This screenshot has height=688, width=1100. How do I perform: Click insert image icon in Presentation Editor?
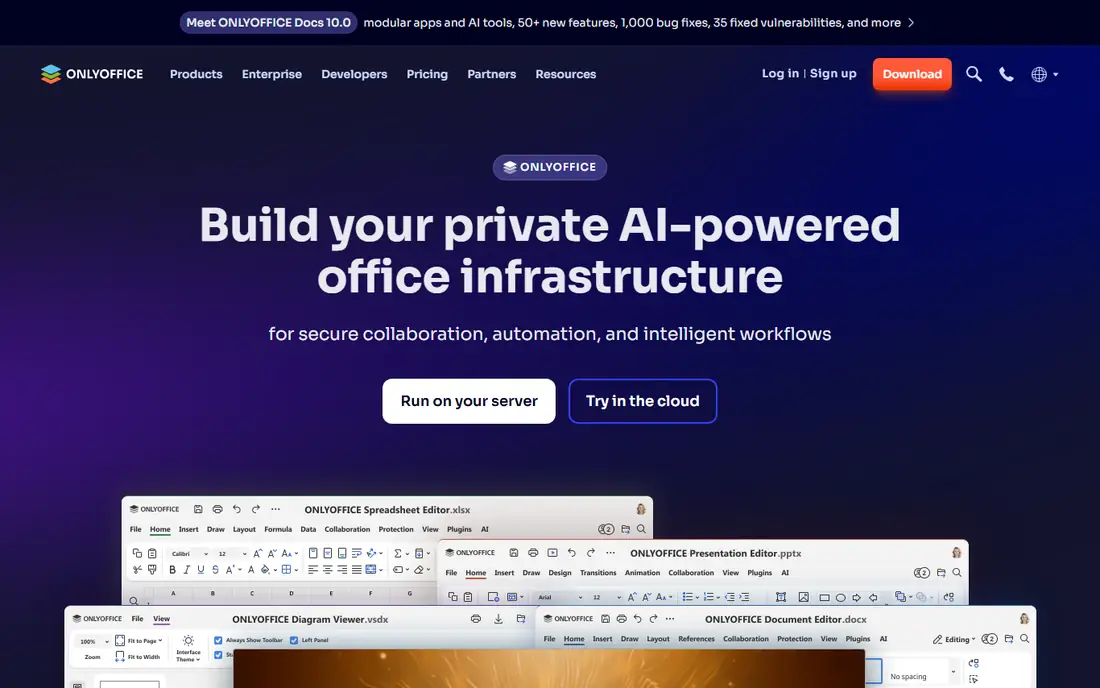point(804,598)
